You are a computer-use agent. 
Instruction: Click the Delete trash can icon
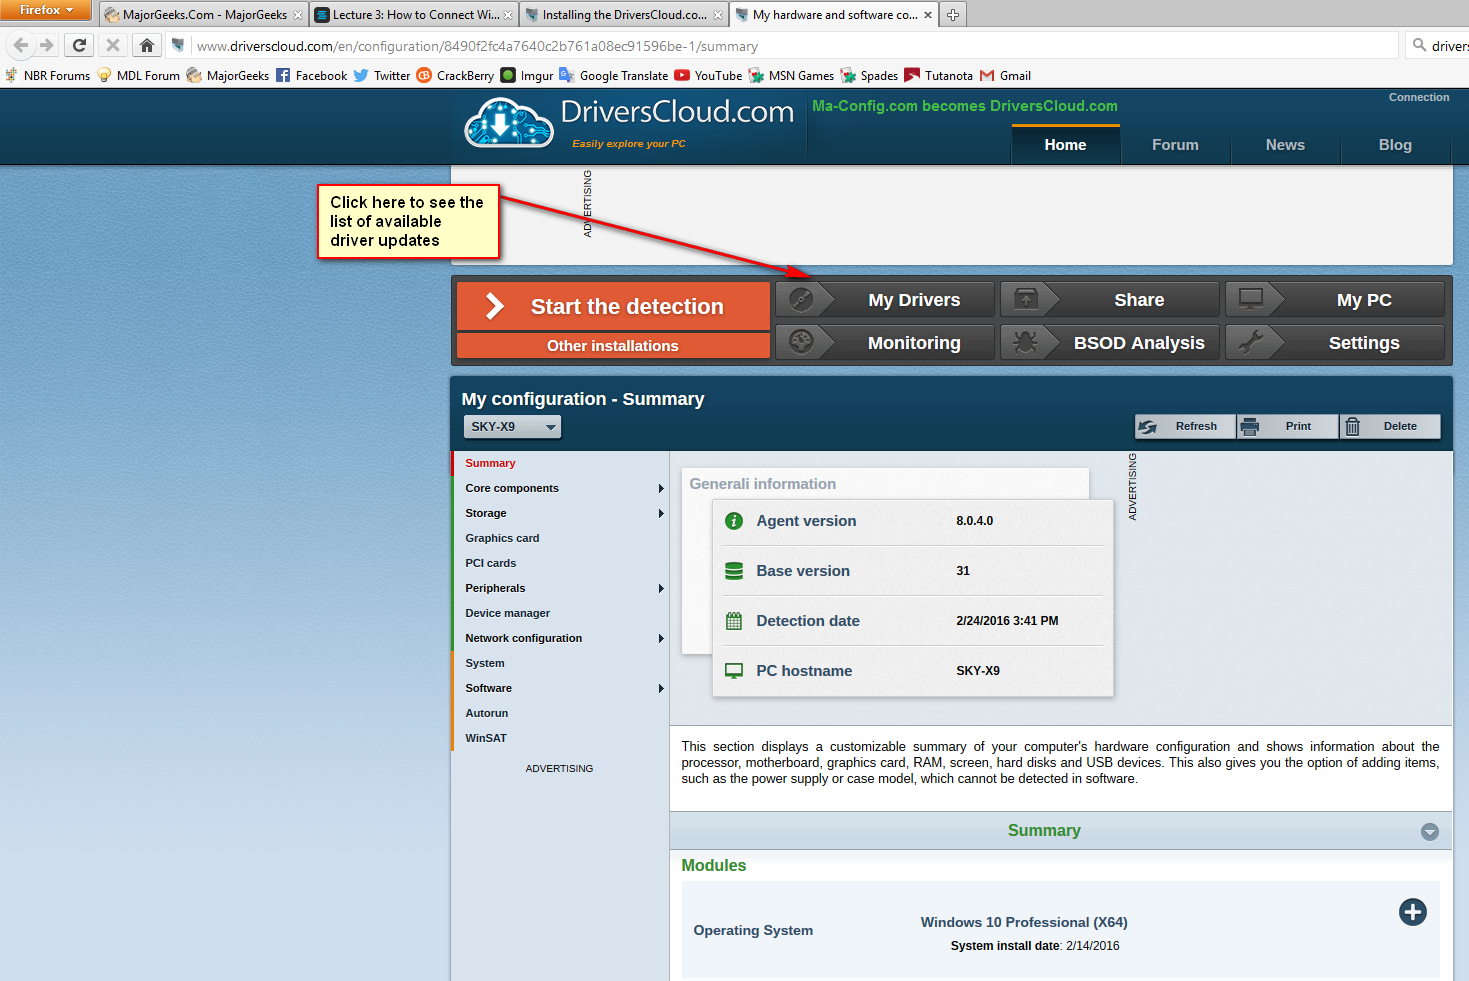pos(1352,427)
